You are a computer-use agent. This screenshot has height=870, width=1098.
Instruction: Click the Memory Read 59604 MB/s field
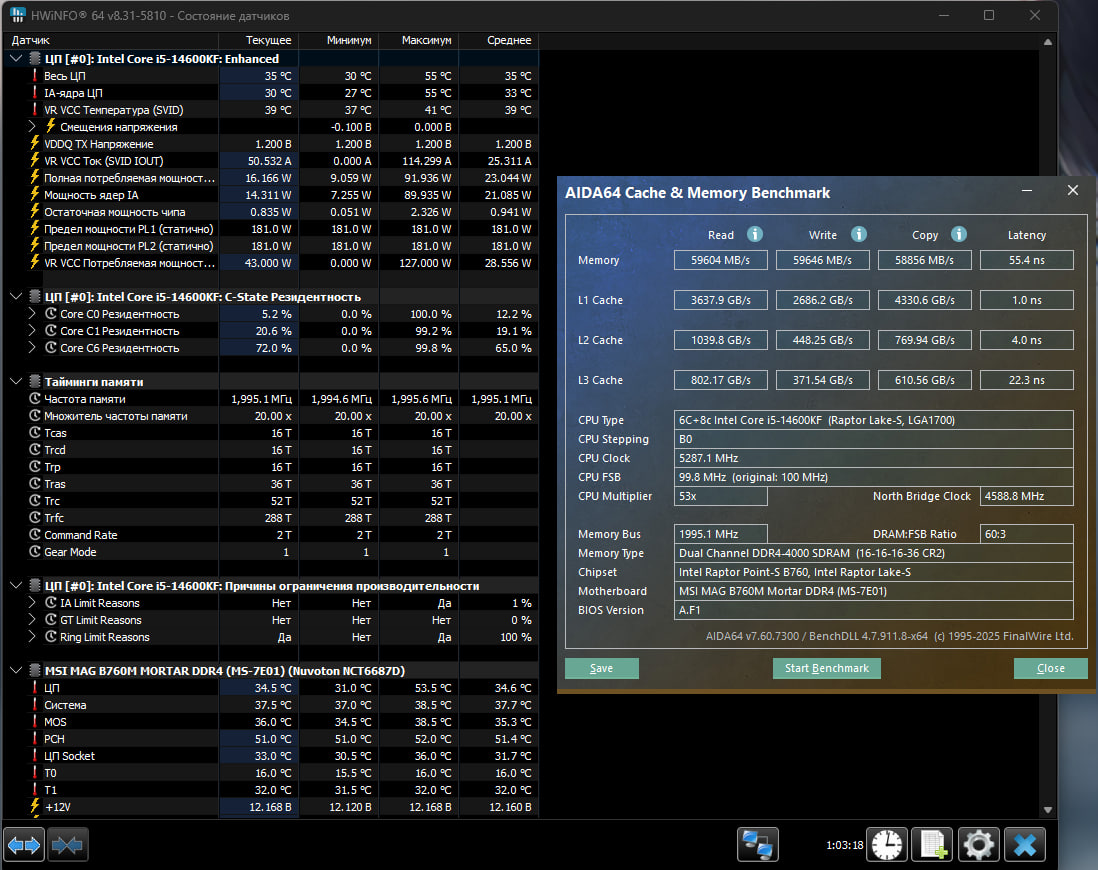(720, 260)
